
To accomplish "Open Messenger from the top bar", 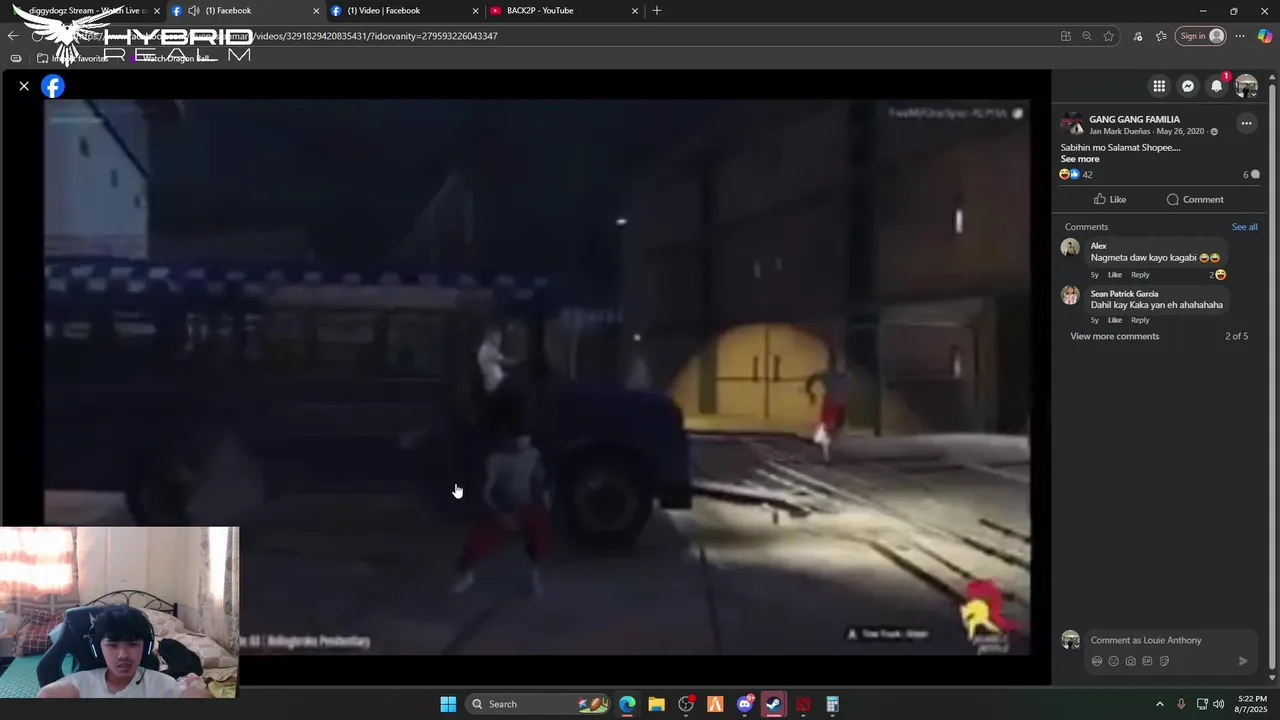I will pos(1188,86).
